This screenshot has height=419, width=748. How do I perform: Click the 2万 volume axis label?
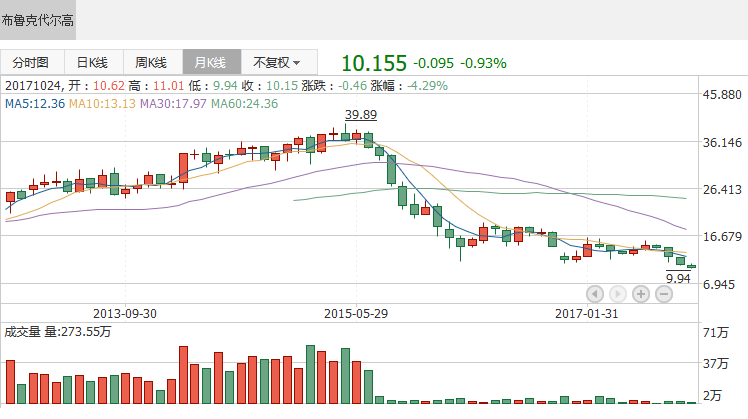click(712, 395)
